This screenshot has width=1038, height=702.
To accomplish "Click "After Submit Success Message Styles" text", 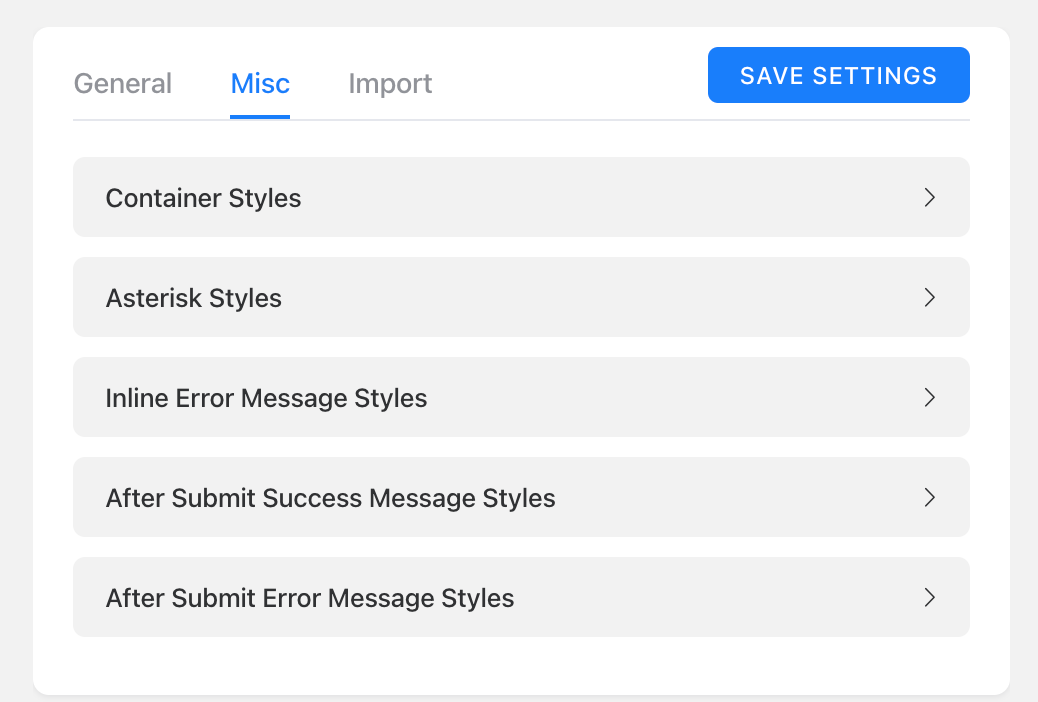I will point(330,498).
